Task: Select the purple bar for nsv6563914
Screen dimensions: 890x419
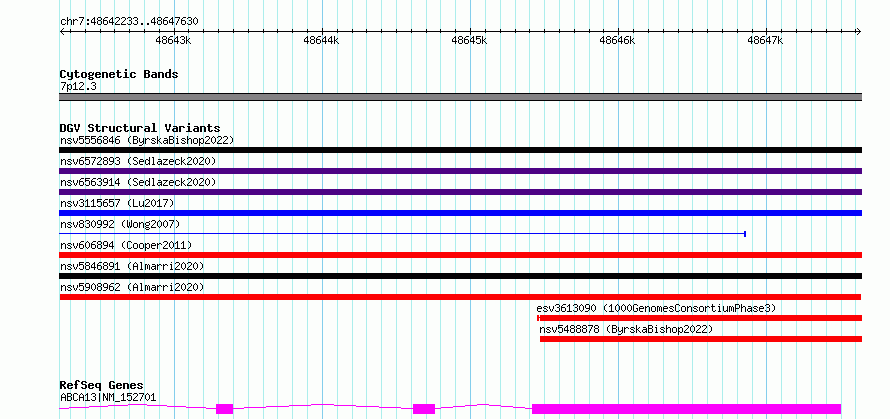Action: point(460,192)
